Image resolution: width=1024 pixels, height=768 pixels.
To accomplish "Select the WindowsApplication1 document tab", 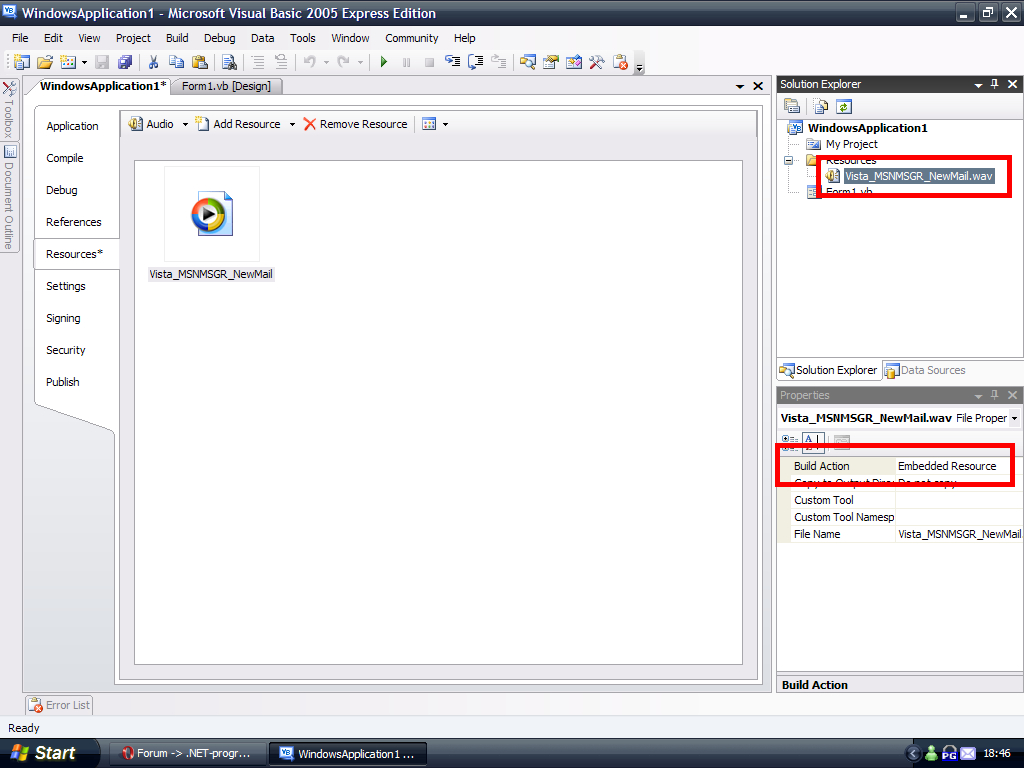I will point(103,86).
